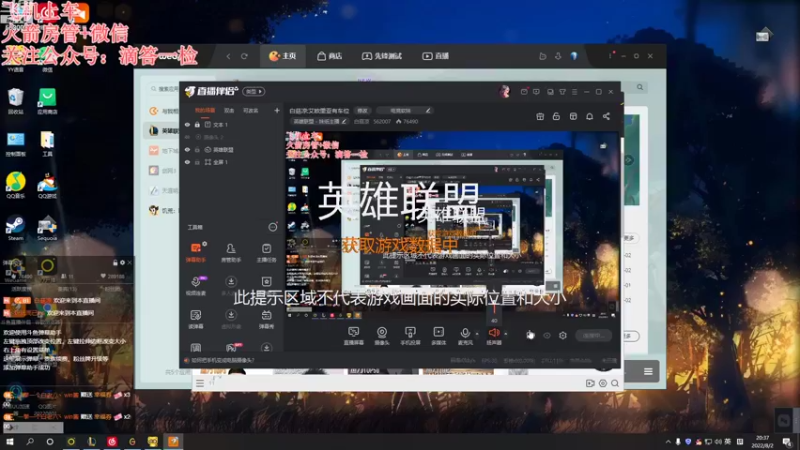Click search box in WeGame sidebar
Screen dimensions: 800x450
(164, 89)
